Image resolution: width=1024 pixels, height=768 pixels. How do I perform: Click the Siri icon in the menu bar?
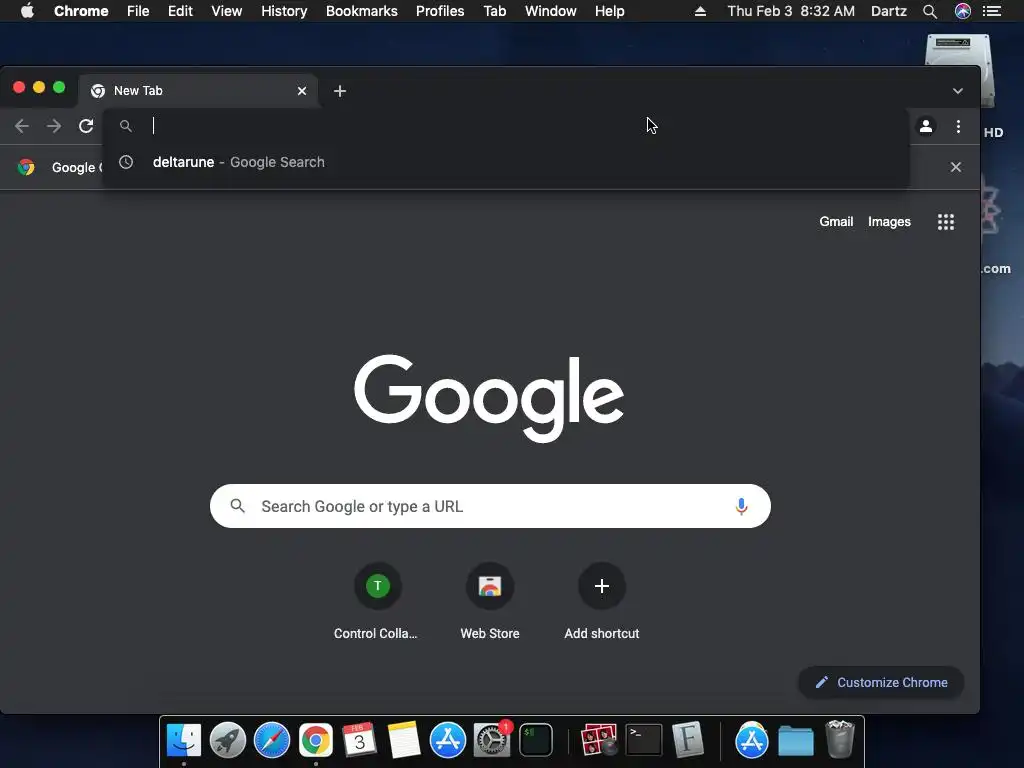[x=963, y=11]
